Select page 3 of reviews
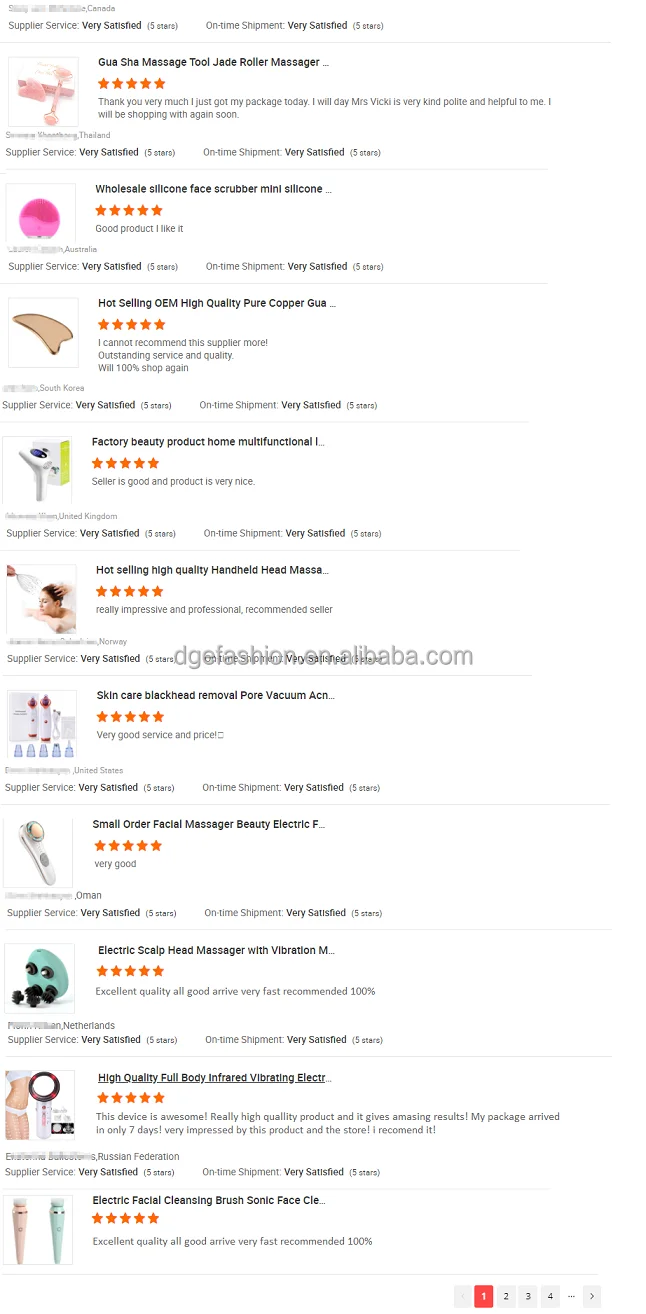 528,1296
